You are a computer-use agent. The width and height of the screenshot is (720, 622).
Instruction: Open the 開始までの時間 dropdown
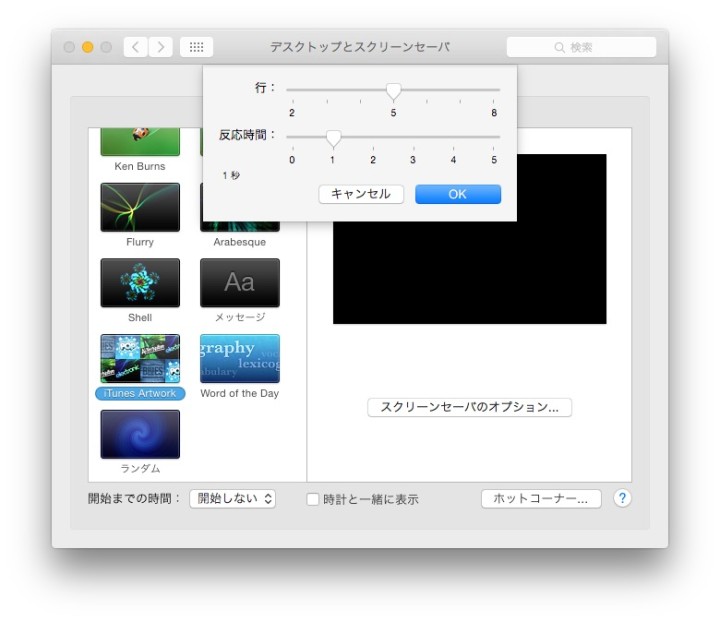point(233,498)
